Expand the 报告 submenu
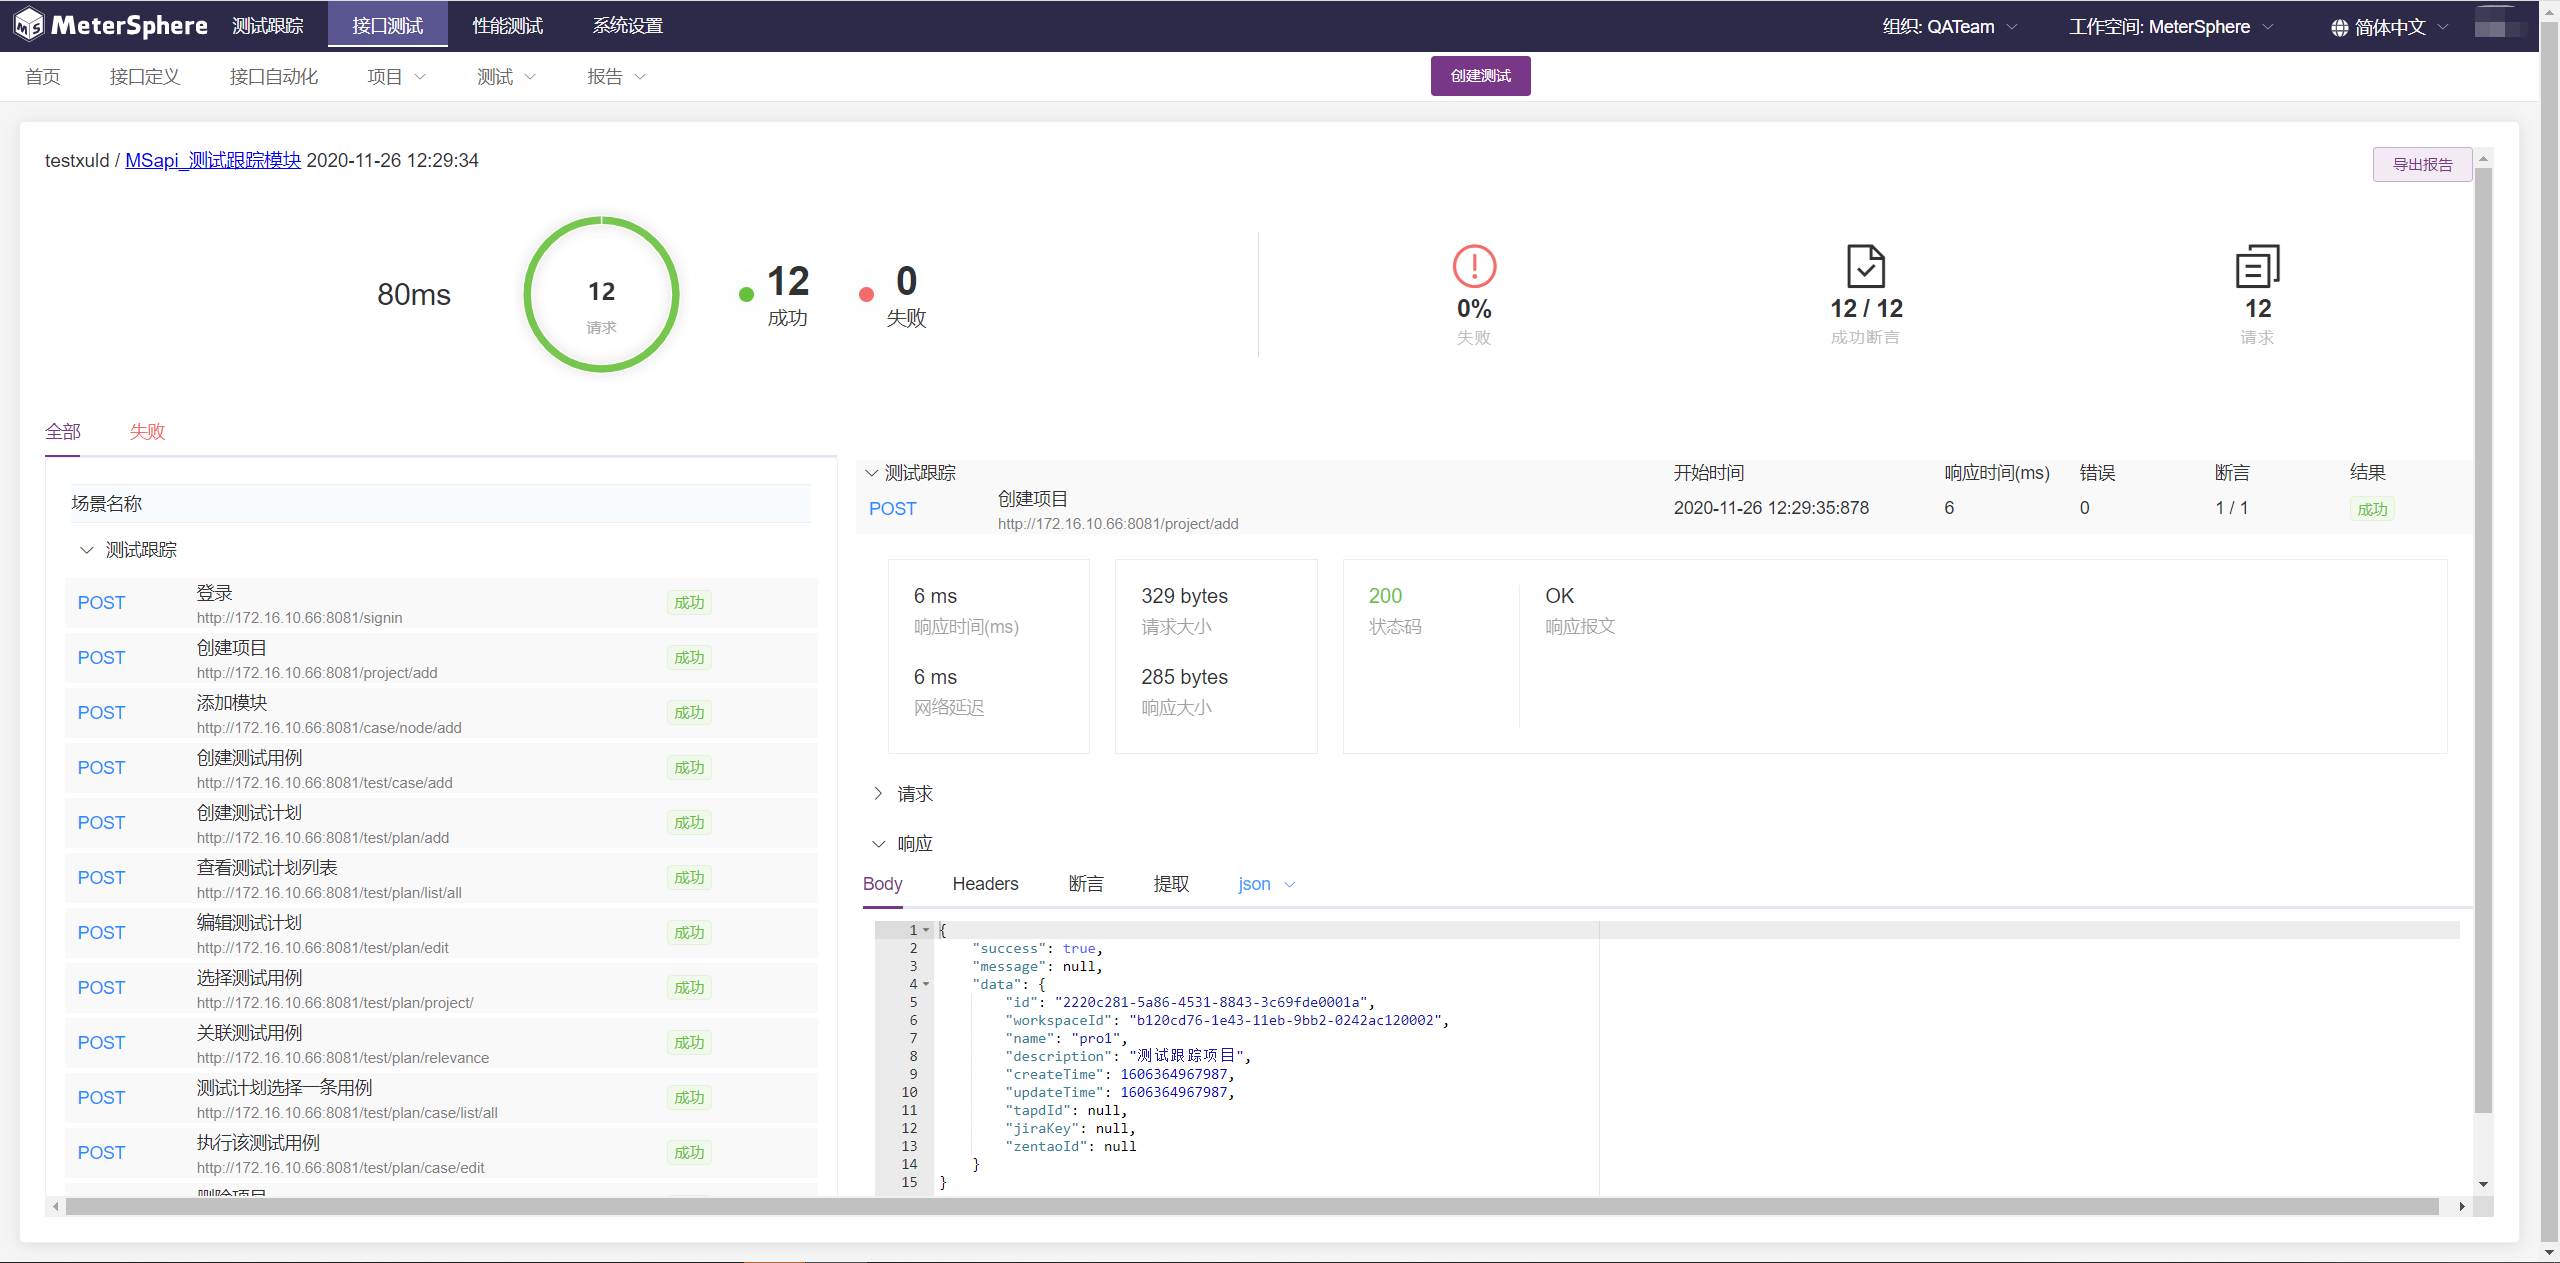The height and width of the screenshot is (1263, 2560). coord(617,77)
